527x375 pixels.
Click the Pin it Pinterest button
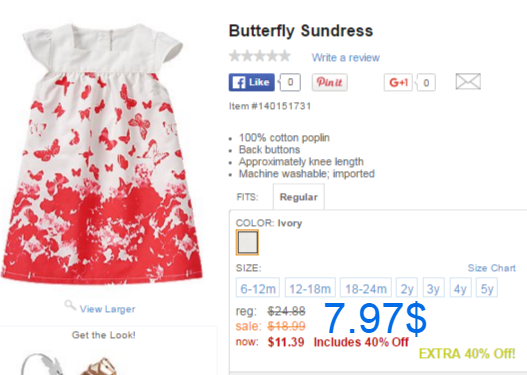[330, 82]
